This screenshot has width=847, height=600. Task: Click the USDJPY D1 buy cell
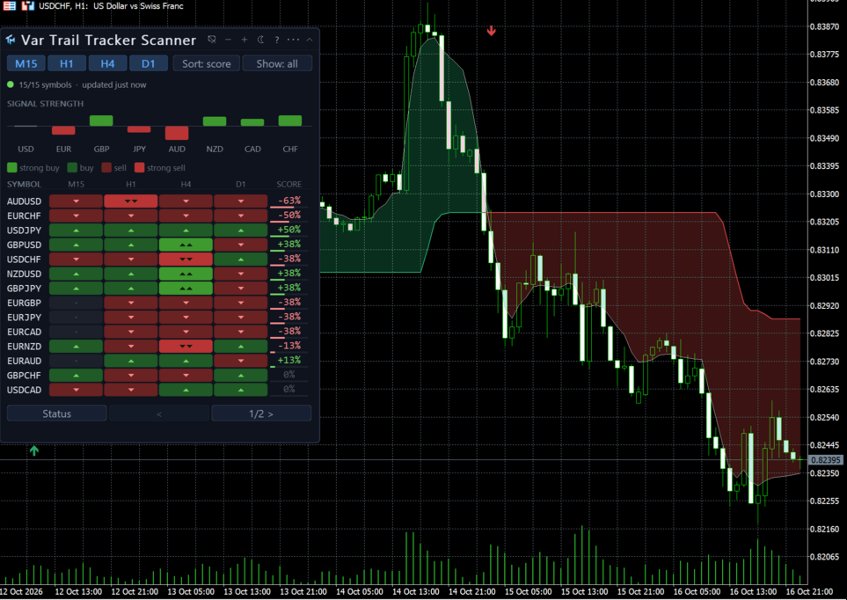240,231
